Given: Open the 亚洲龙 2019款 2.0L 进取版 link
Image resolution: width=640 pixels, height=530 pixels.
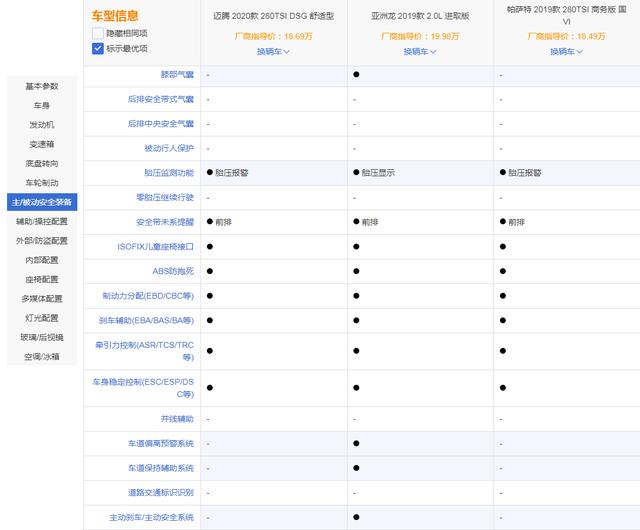Looking at the screenshot, I should point(420,15).
